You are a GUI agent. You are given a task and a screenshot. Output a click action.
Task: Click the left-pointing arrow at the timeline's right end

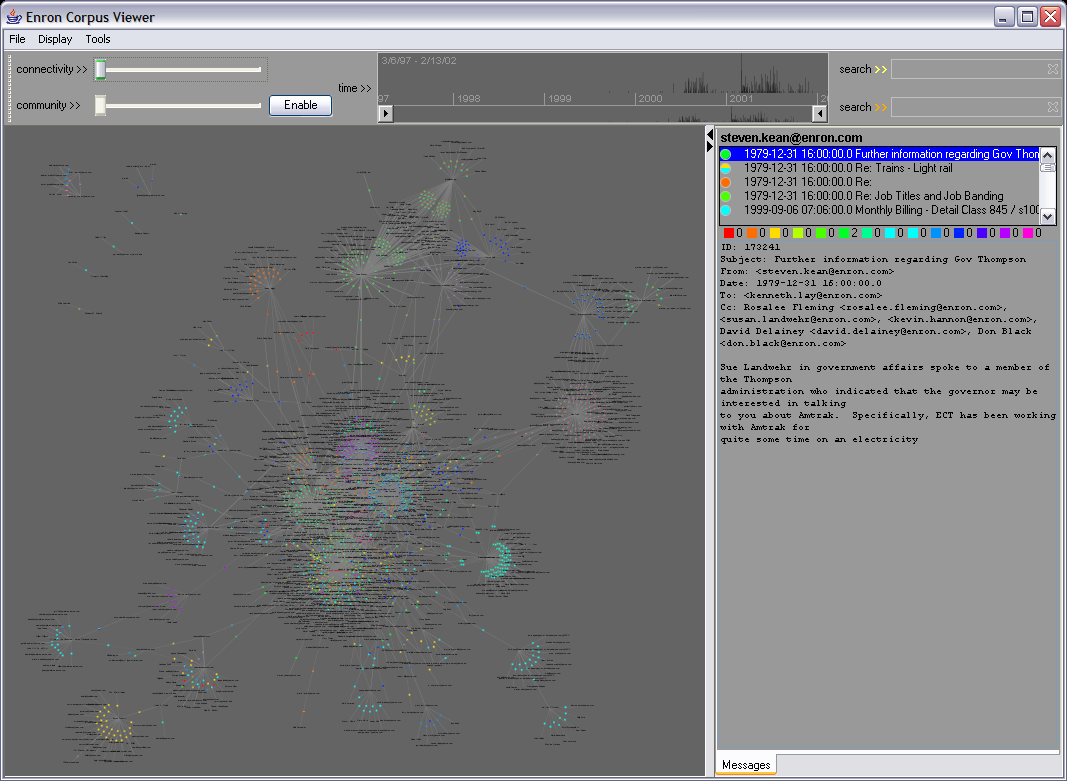(x=820, y=114)
